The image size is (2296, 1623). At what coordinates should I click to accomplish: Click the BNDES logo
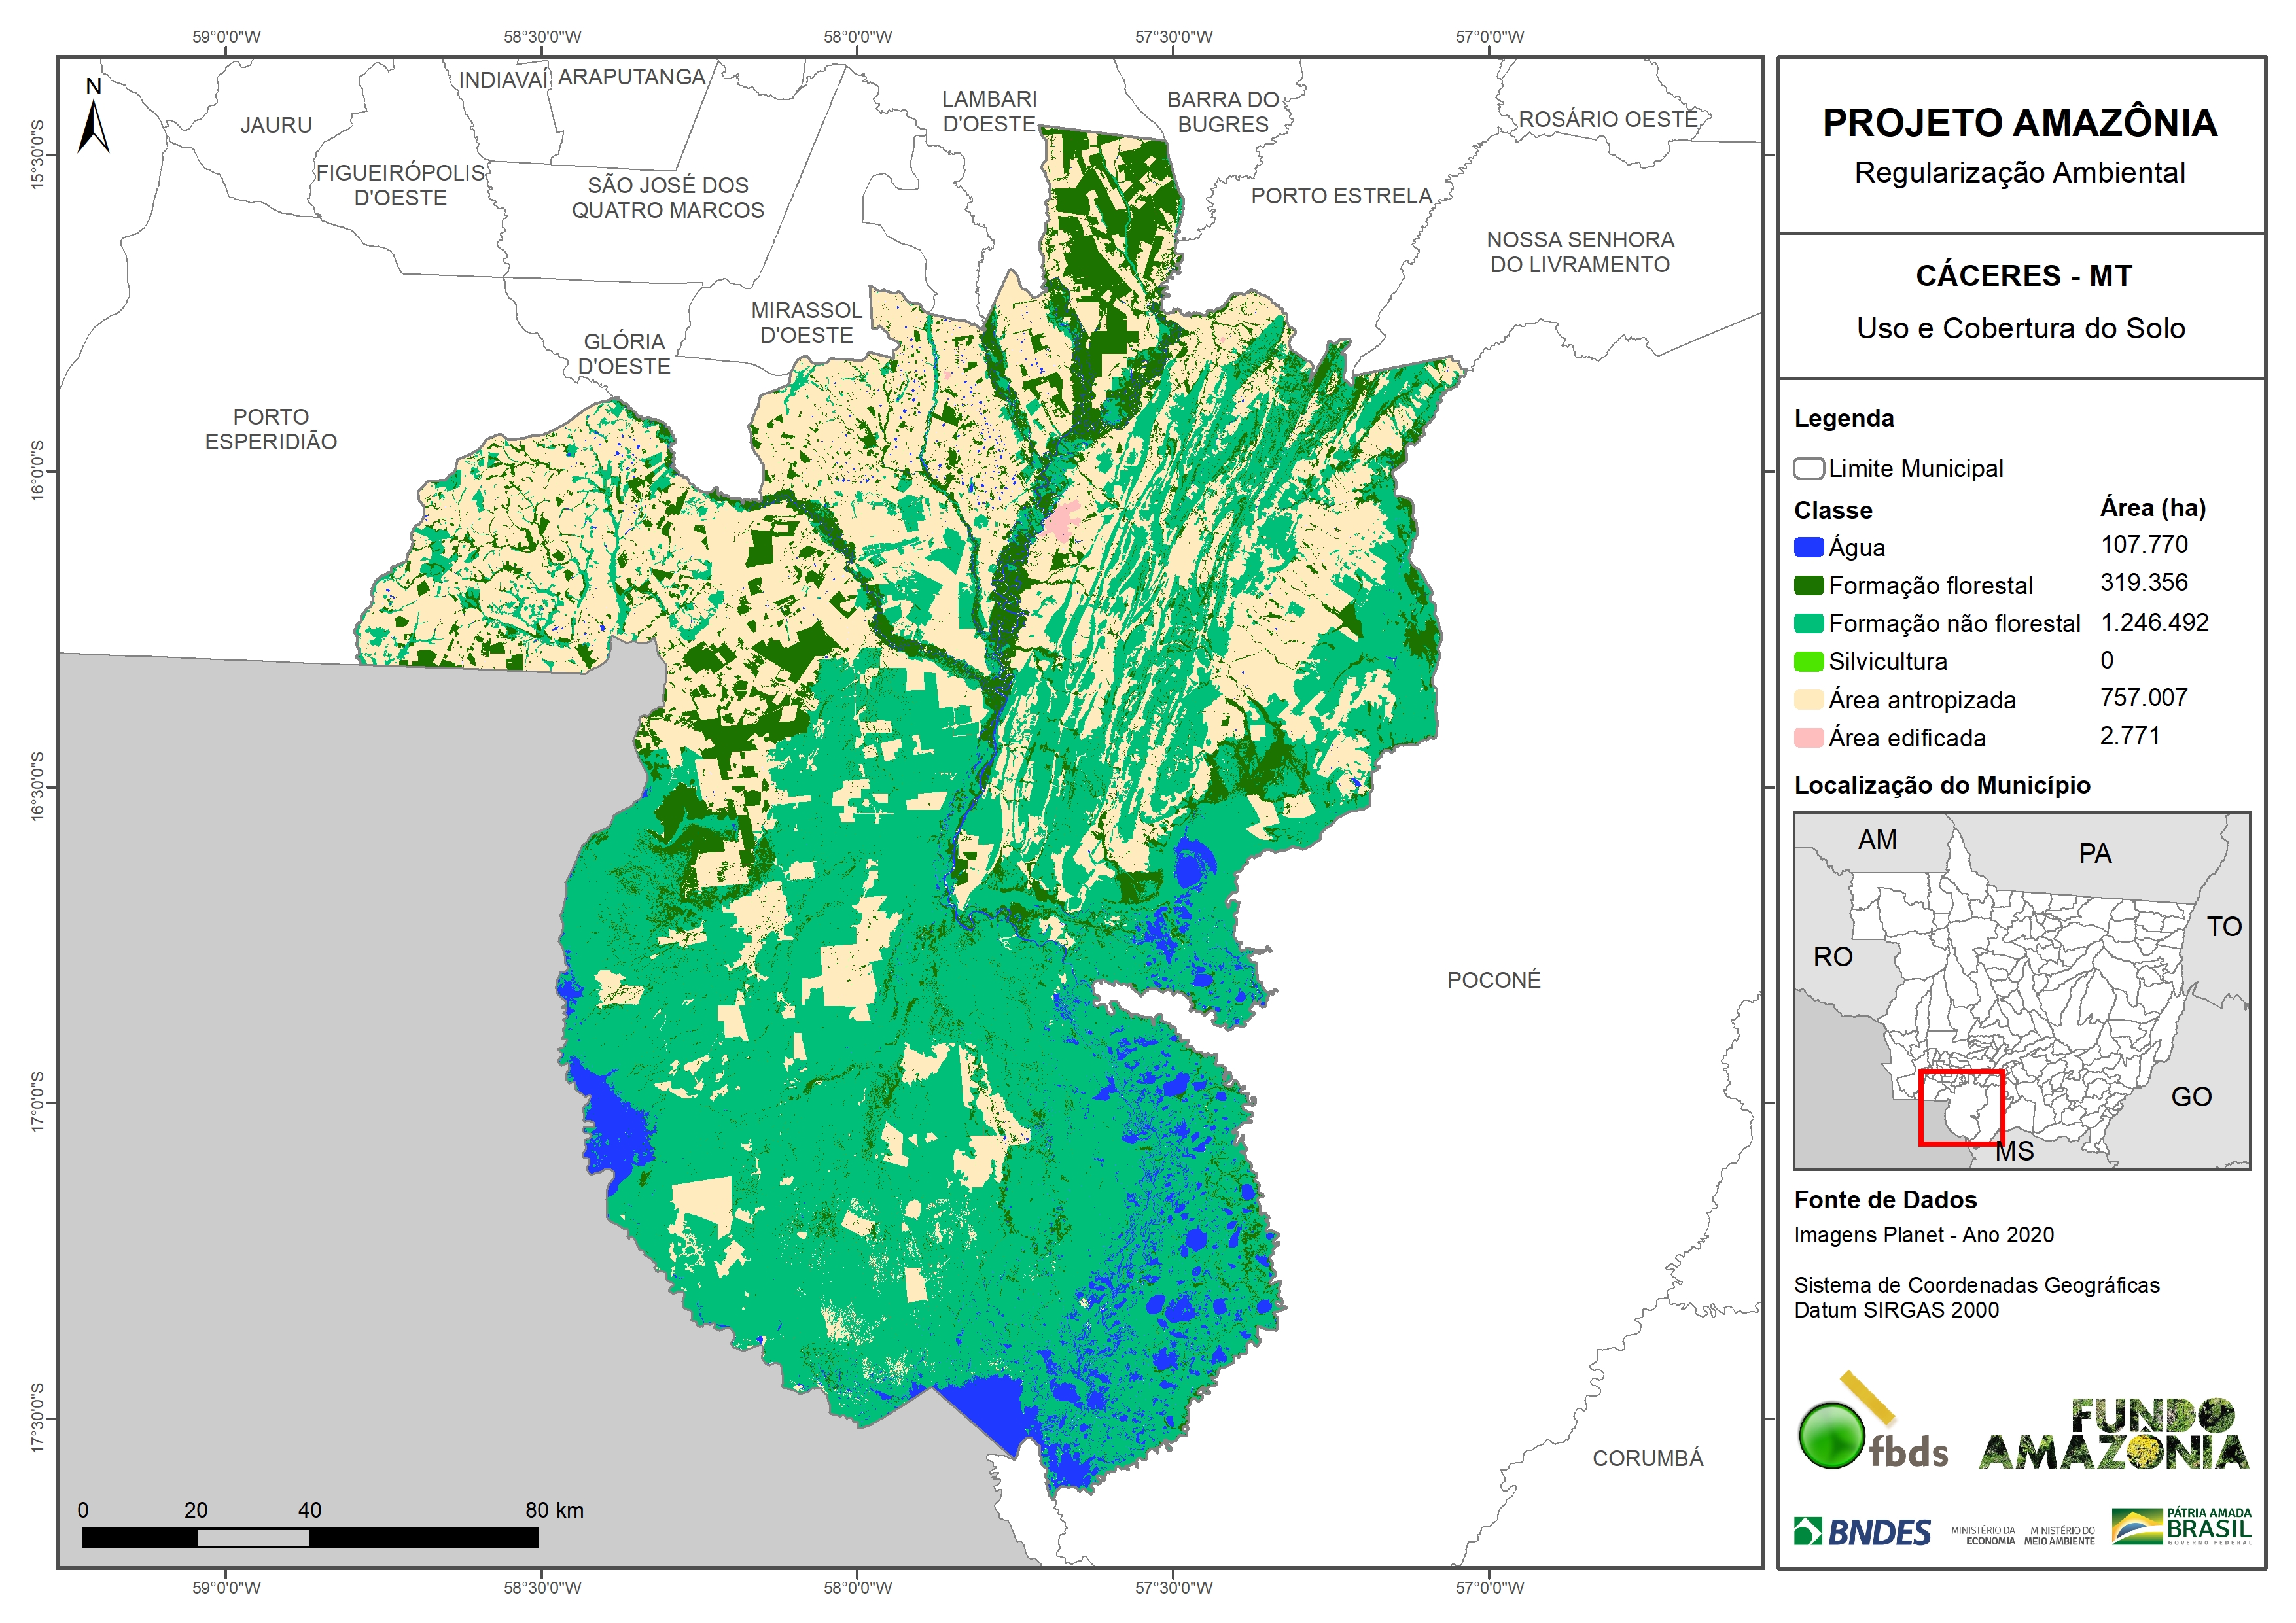pos(1862,1531)
